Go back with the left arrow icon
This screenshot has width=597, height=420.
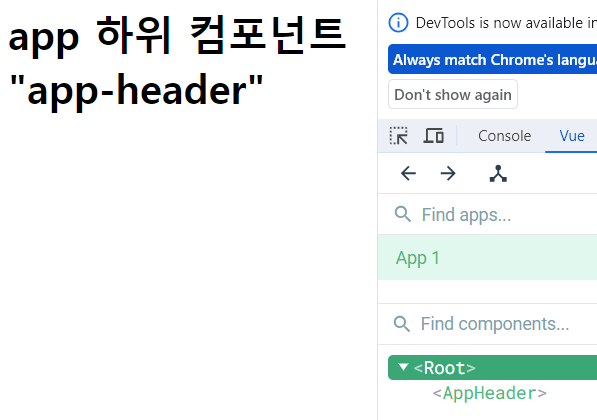[x=409, y=174]
